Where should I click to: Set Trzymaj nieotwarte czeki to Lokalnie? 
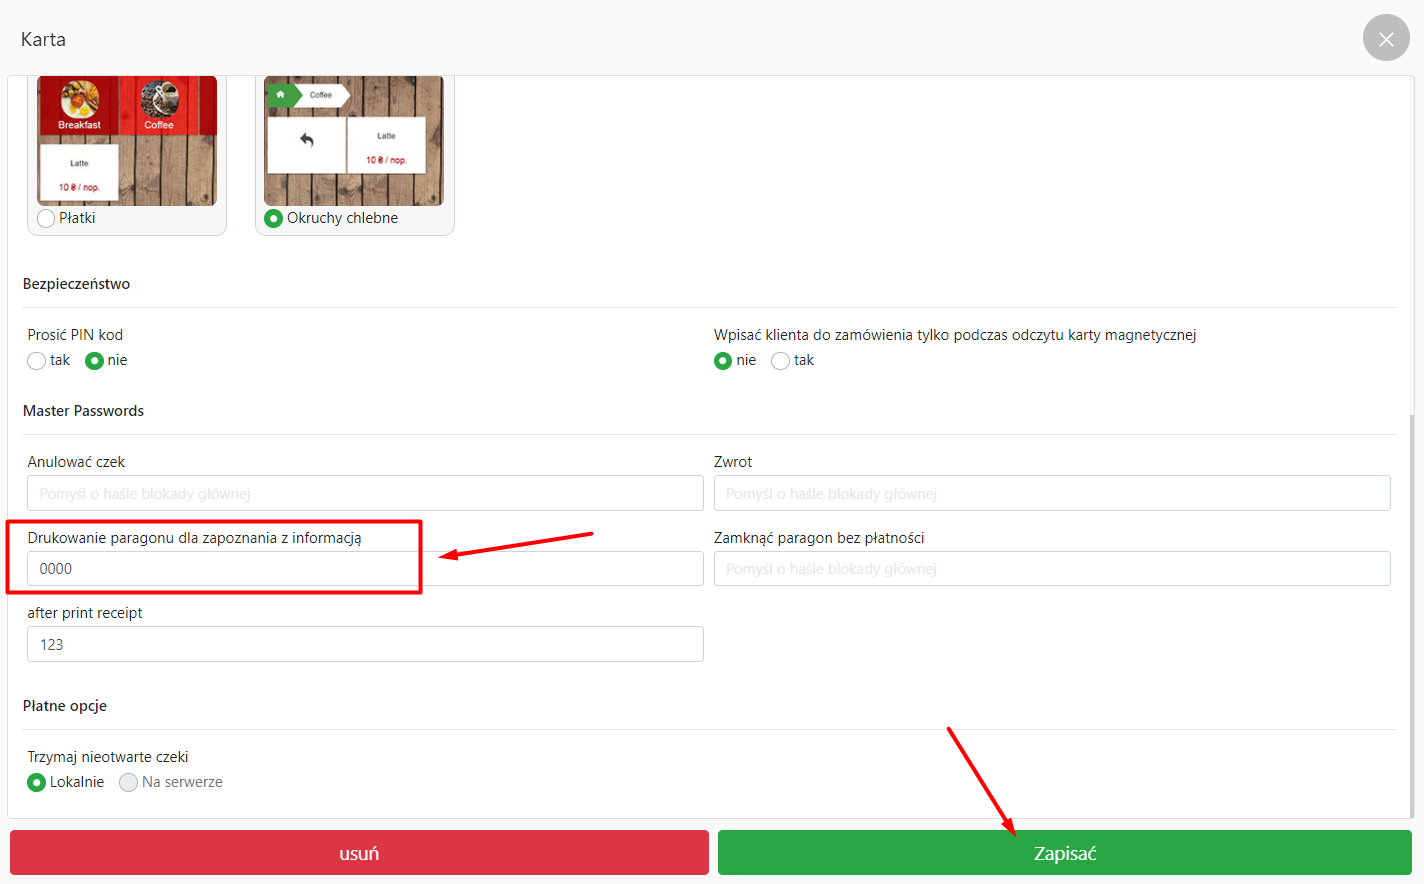click(x=37, y=783)
